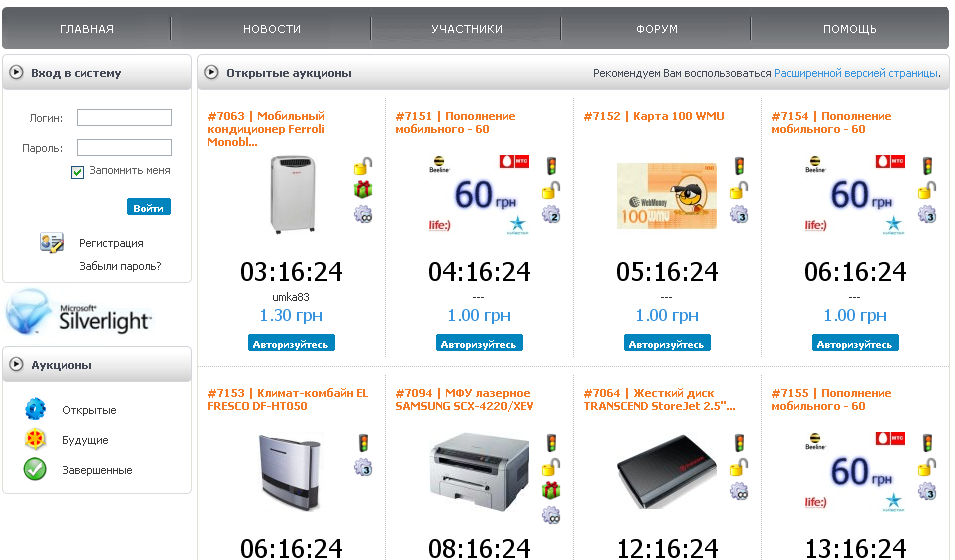Click the Пароль input field
The width and height of the screenshot is (955, 560).
[x=124, y=147]
